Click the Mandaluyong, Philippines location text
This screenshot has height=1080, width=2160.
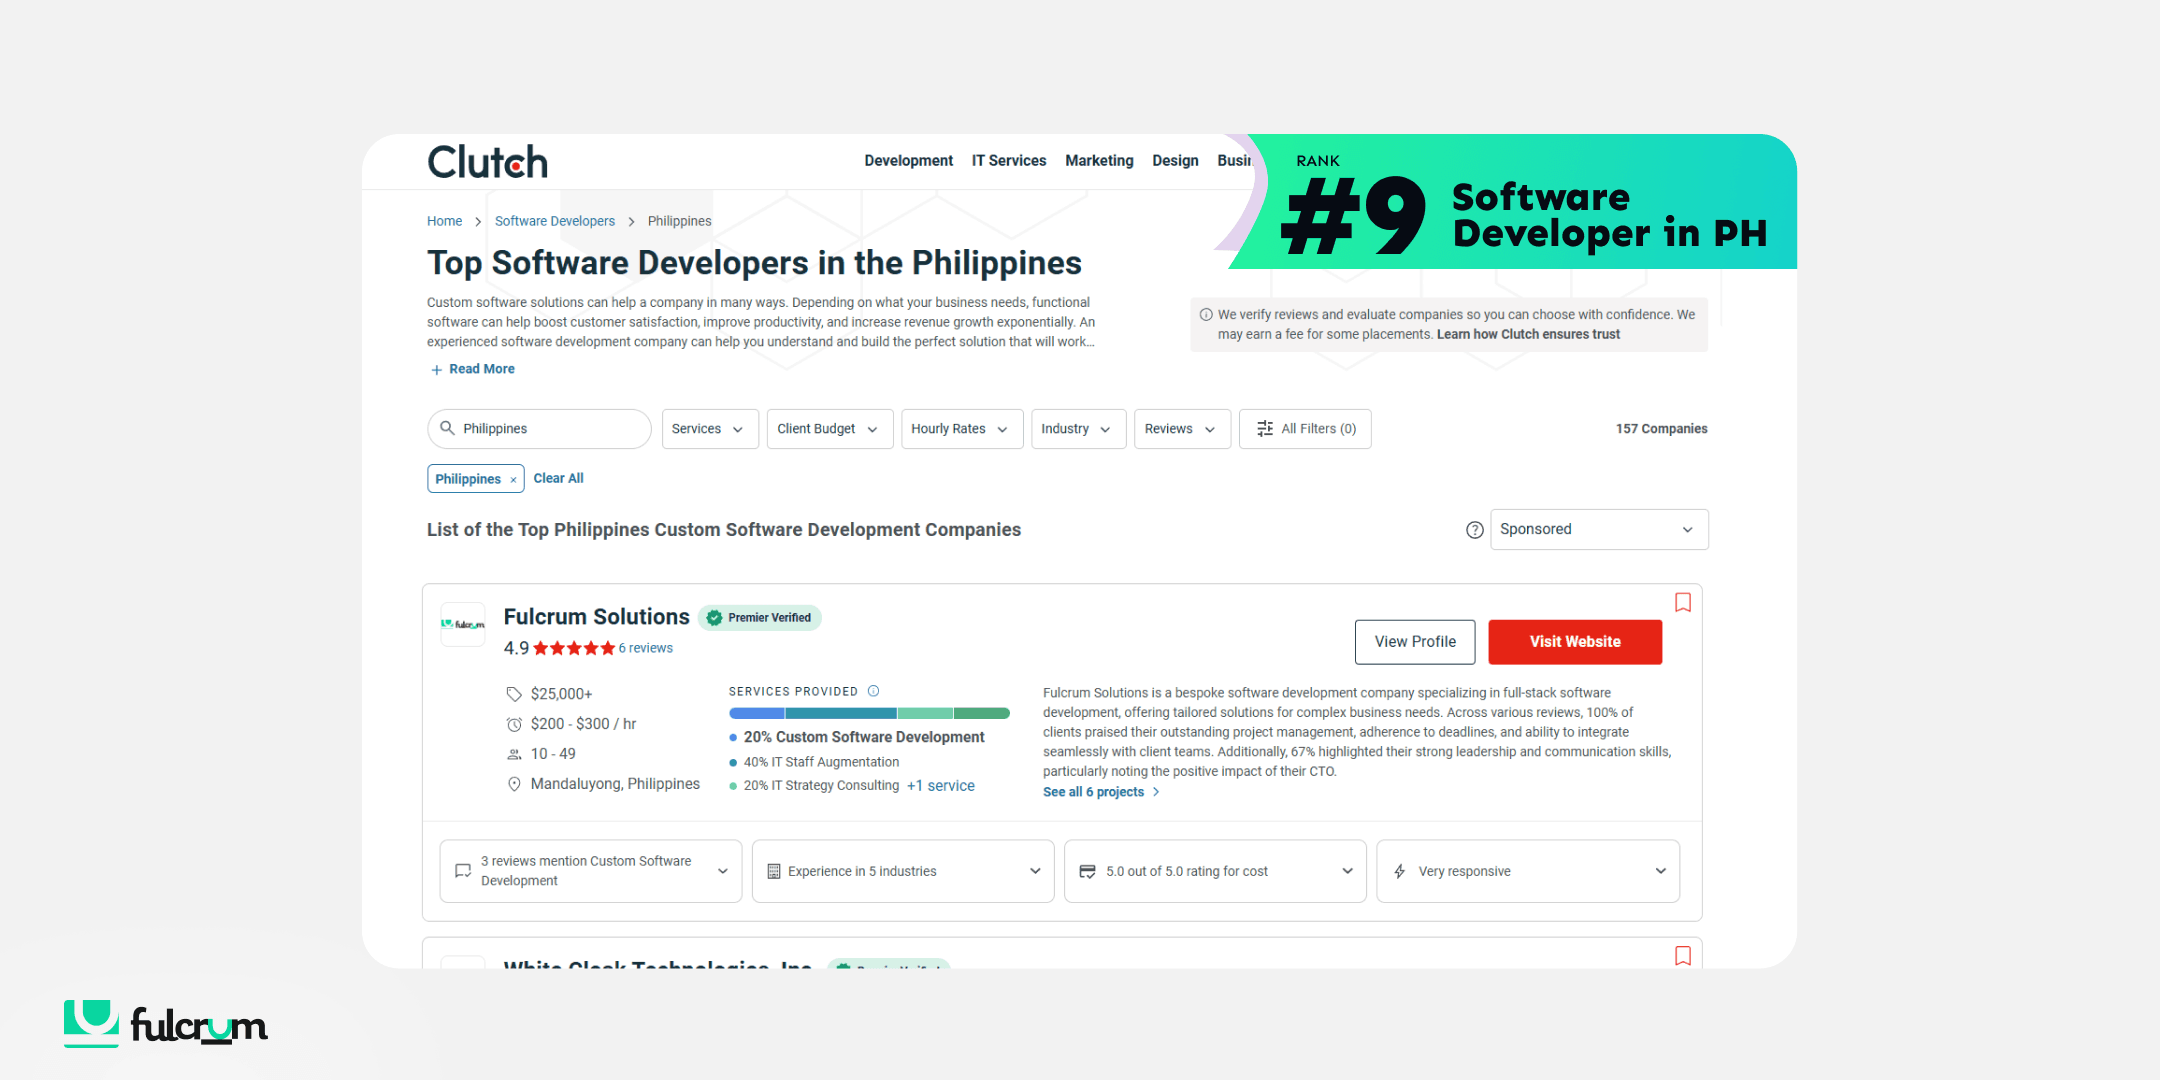coord(615,784)
